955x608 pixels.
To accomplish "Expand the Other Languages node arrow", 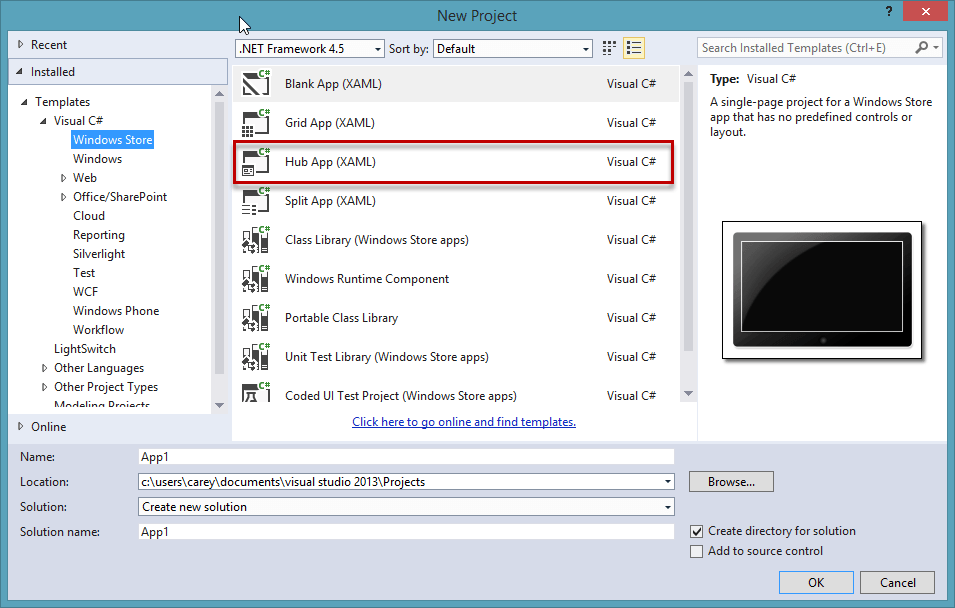I will click(44, 368).
